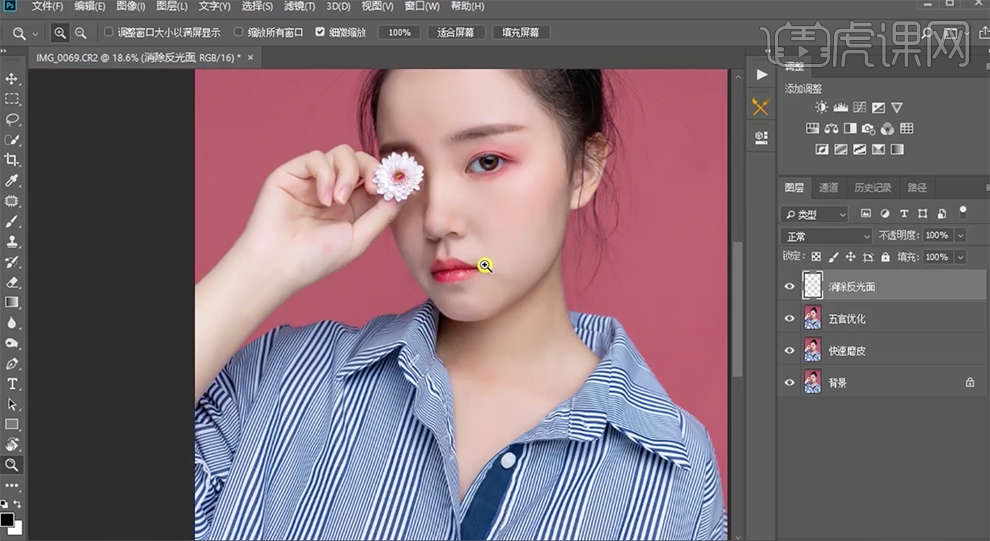Click the Zoom Out magnifier icon
The height and width of the screenshot is (541, 990).
click(x=80, y=32)
